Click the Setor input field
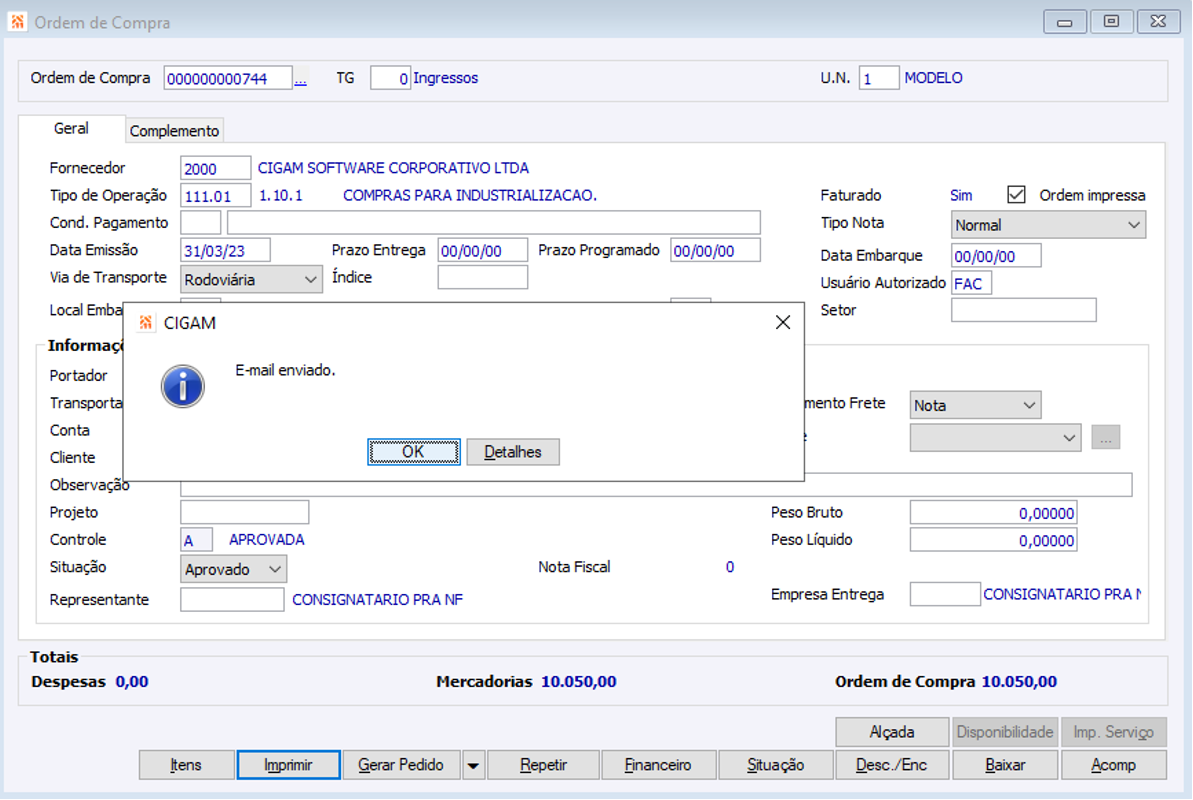Image resolution: width=1193 pixels, height=800 pixels. pyautogui.click(x=1023, y=310)
